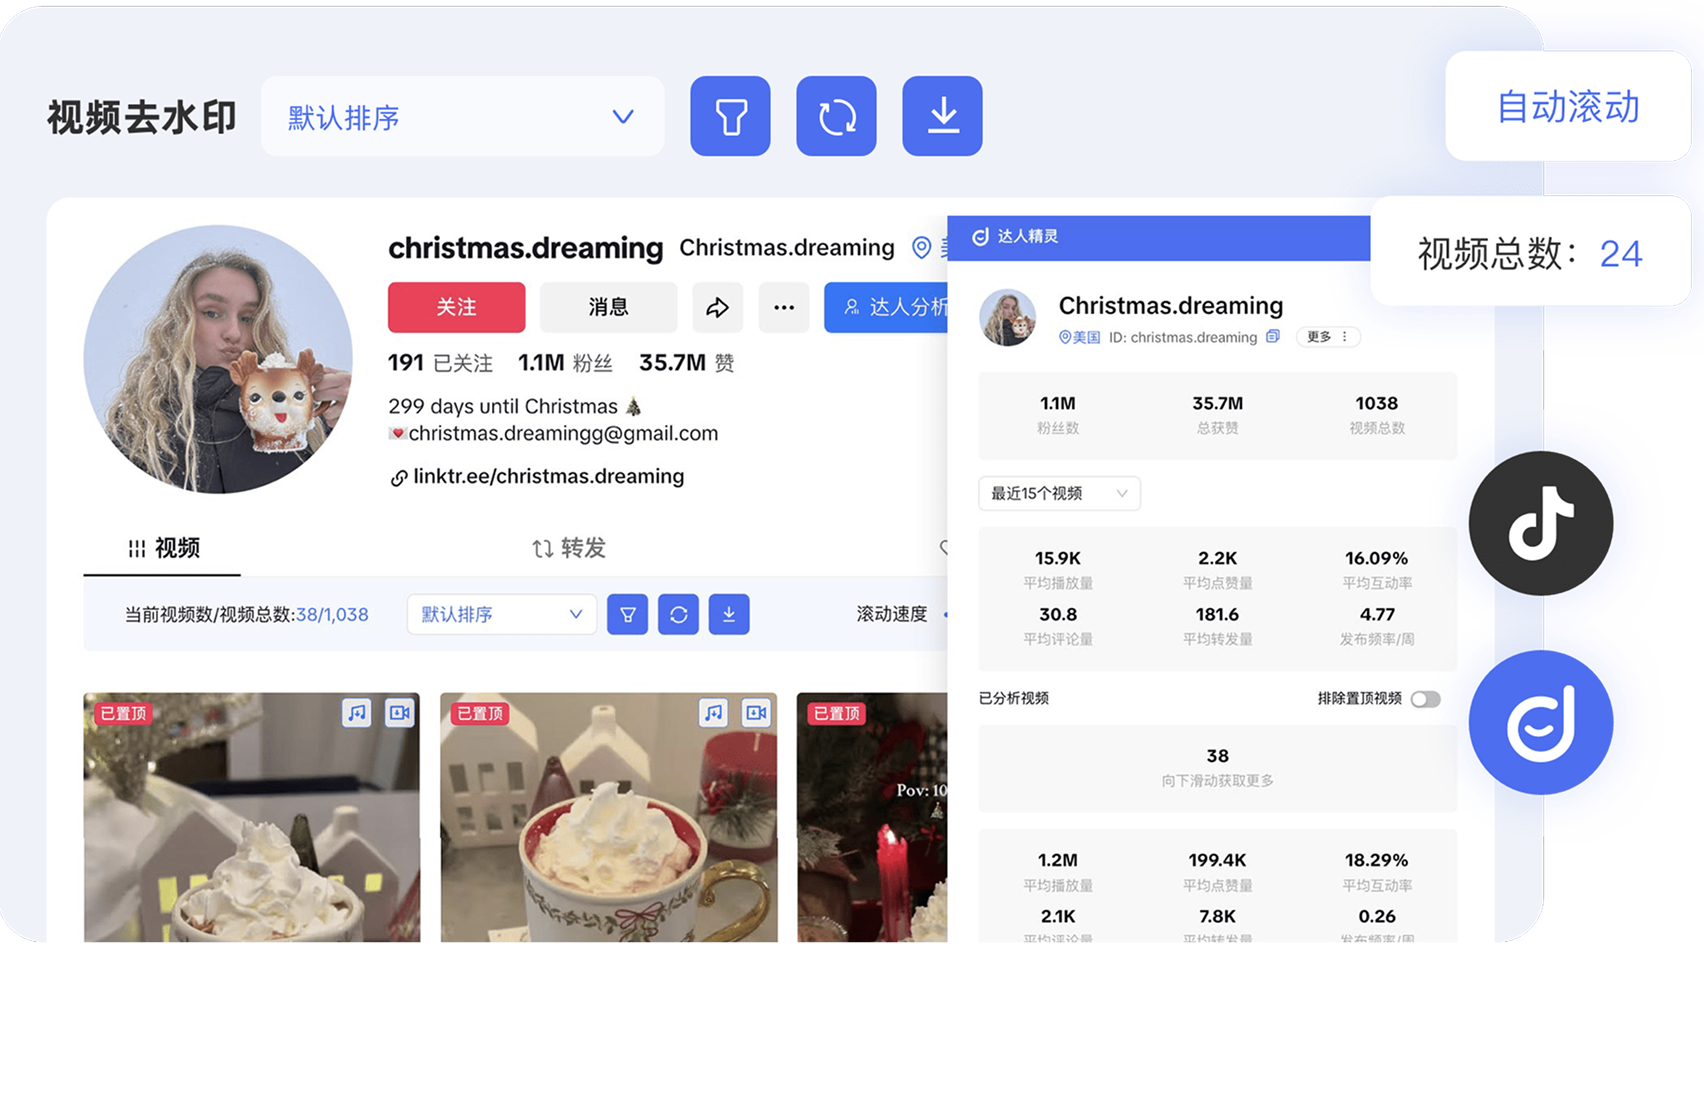Switch to the 转发 tab
Viewport: 1704px width, 1104px height.
point(569,548)
